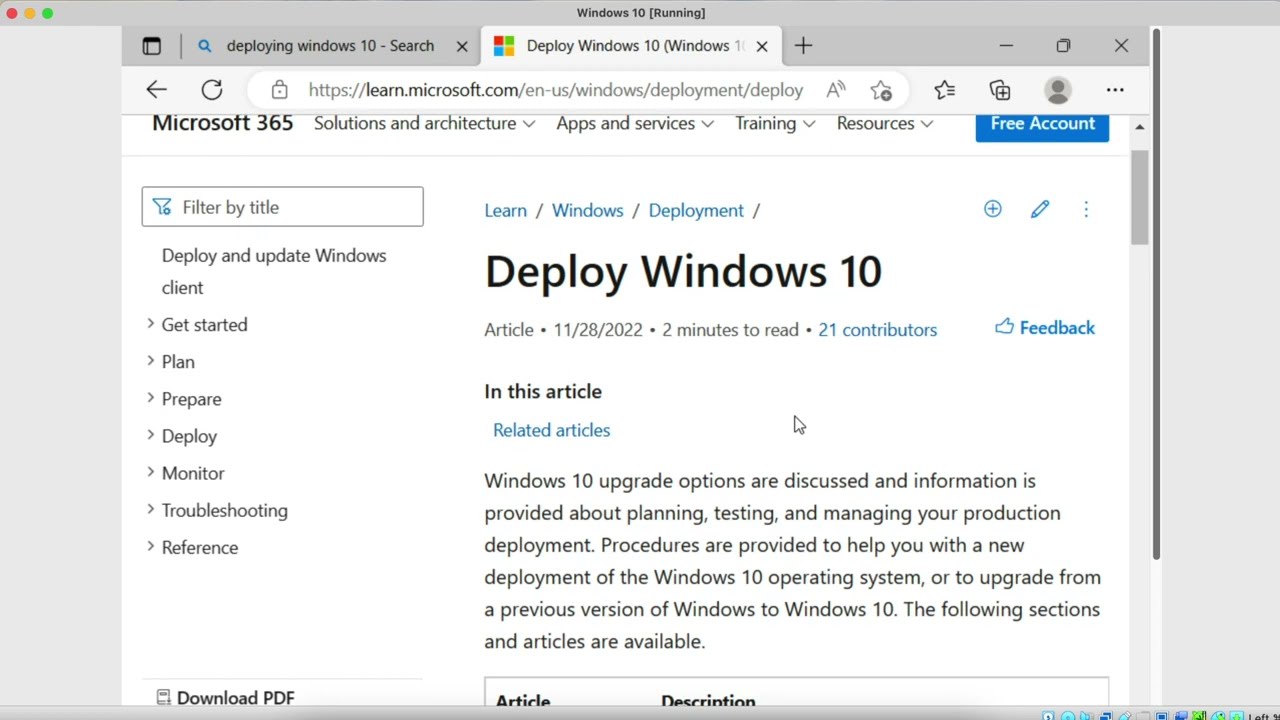Select the 'Deploy Windows 10' browser tab

pos(633,46)
